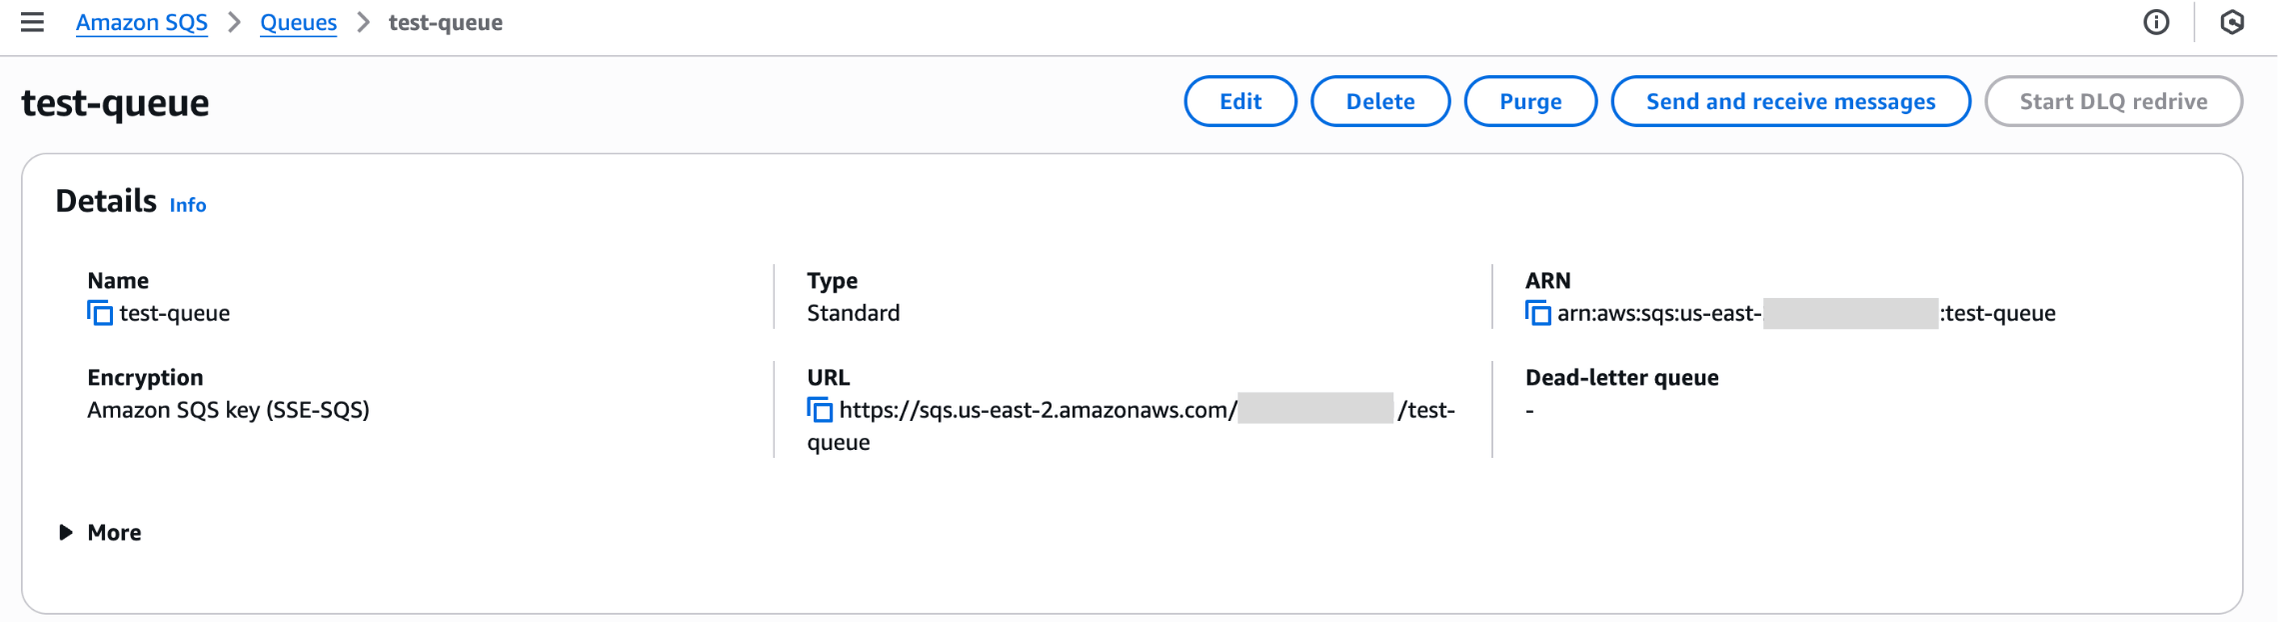Open Info link beside Details heading
This screenshot has width=2281, height=622.
[188, 205]
